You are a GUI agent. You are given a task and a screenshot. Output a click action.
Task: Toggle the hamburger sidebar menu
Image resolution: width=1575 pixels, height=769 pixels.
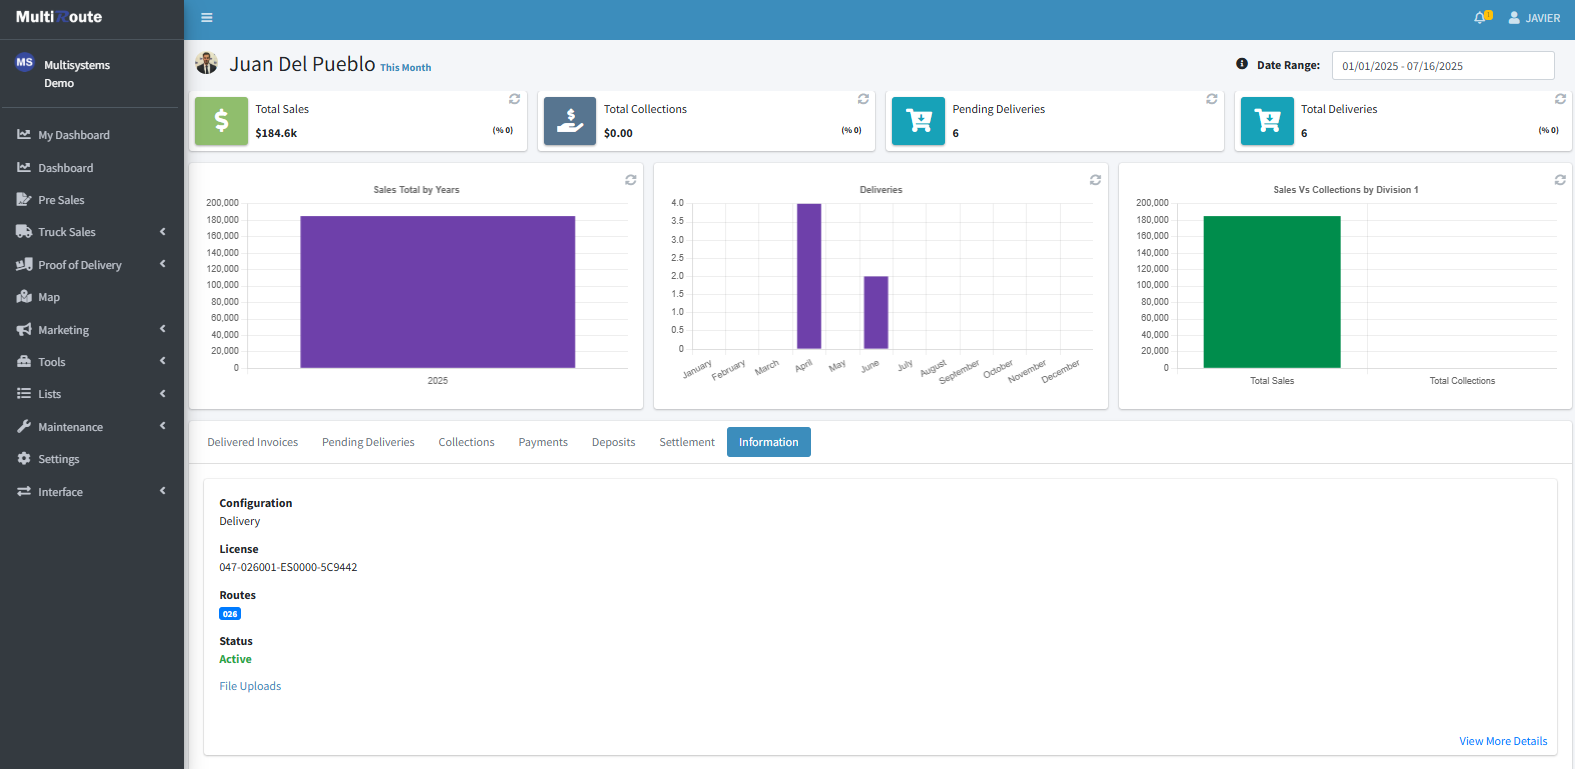coord(206,18)
